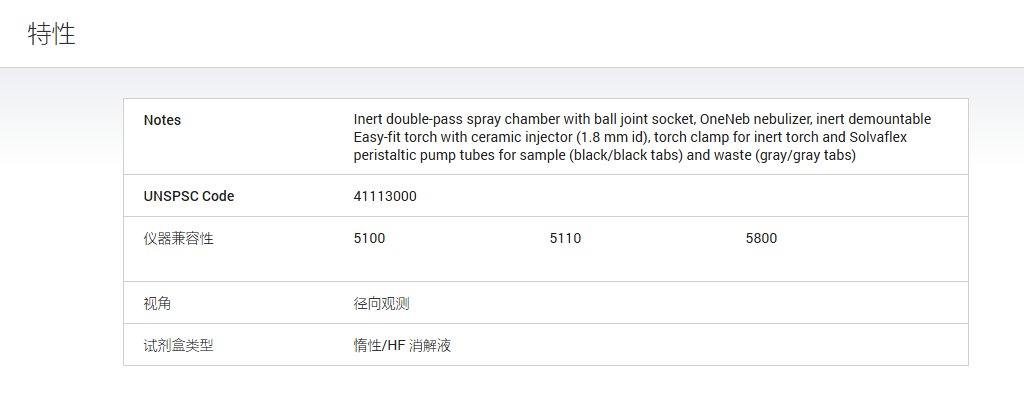The width and height of the screenshot is (1024, 416).
Task: Select the 5100 instrument model
Action: click(x=369, y=238)
